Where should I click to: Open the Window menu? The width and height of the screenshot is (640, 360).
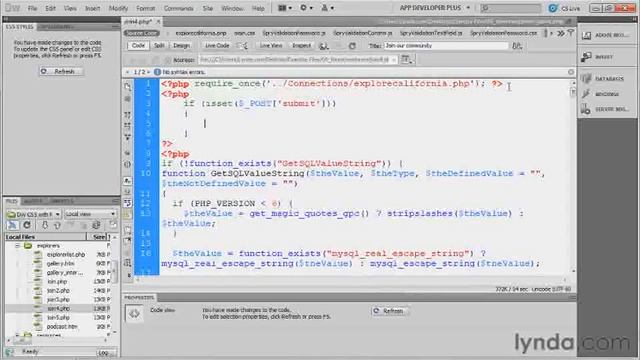pyautogui.click(x=232, y=8)
